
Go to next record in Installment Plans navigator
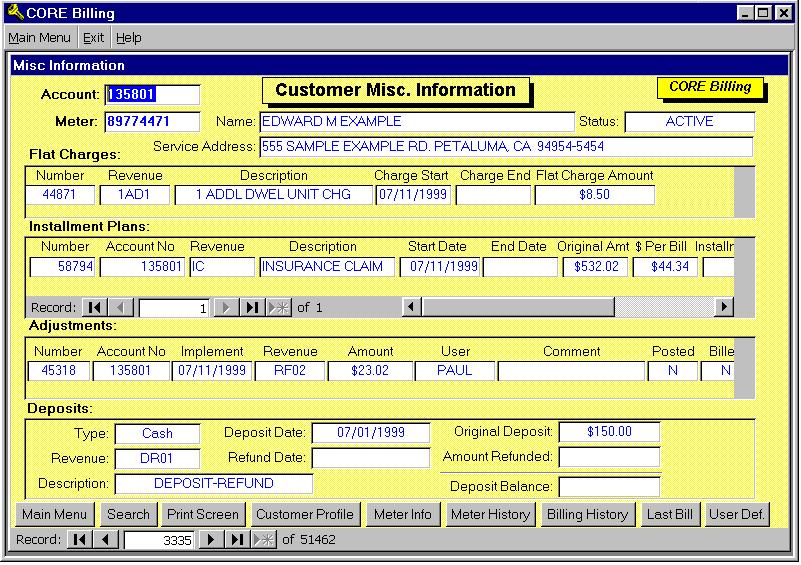click(x=226, y=308)
